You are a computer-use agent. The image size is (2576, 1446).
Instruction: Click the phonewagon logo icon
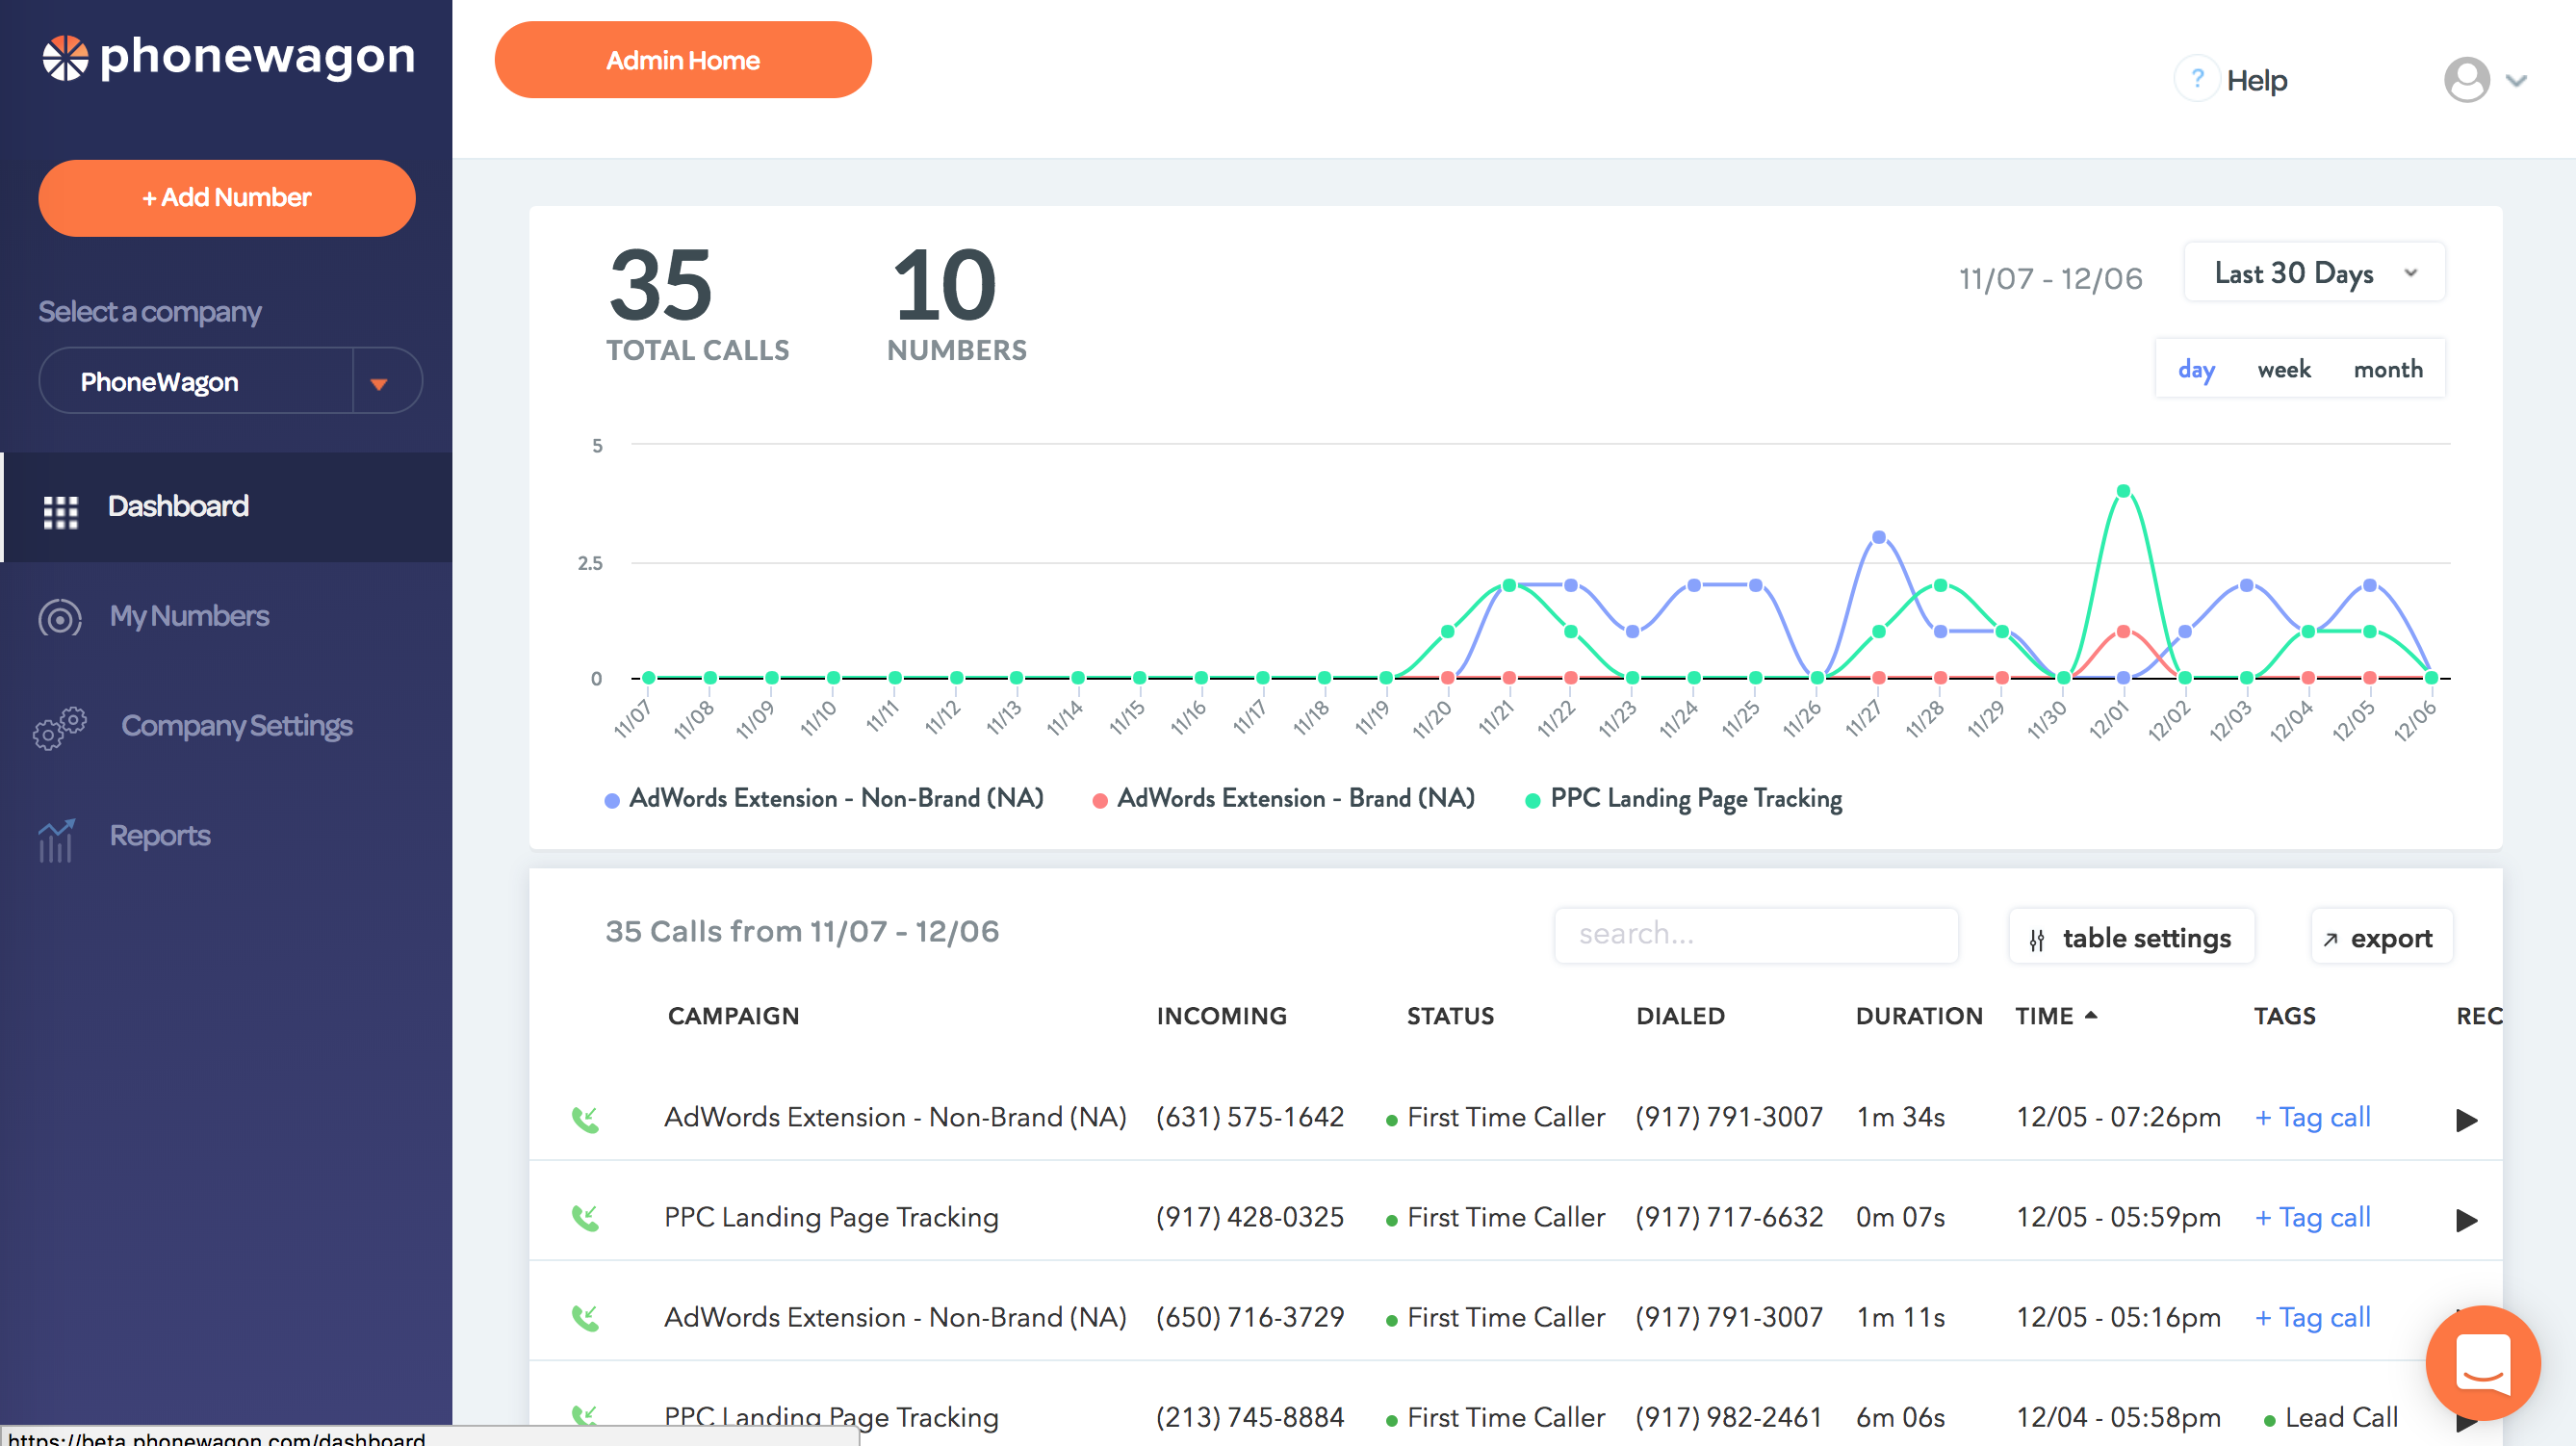[66, 58]
